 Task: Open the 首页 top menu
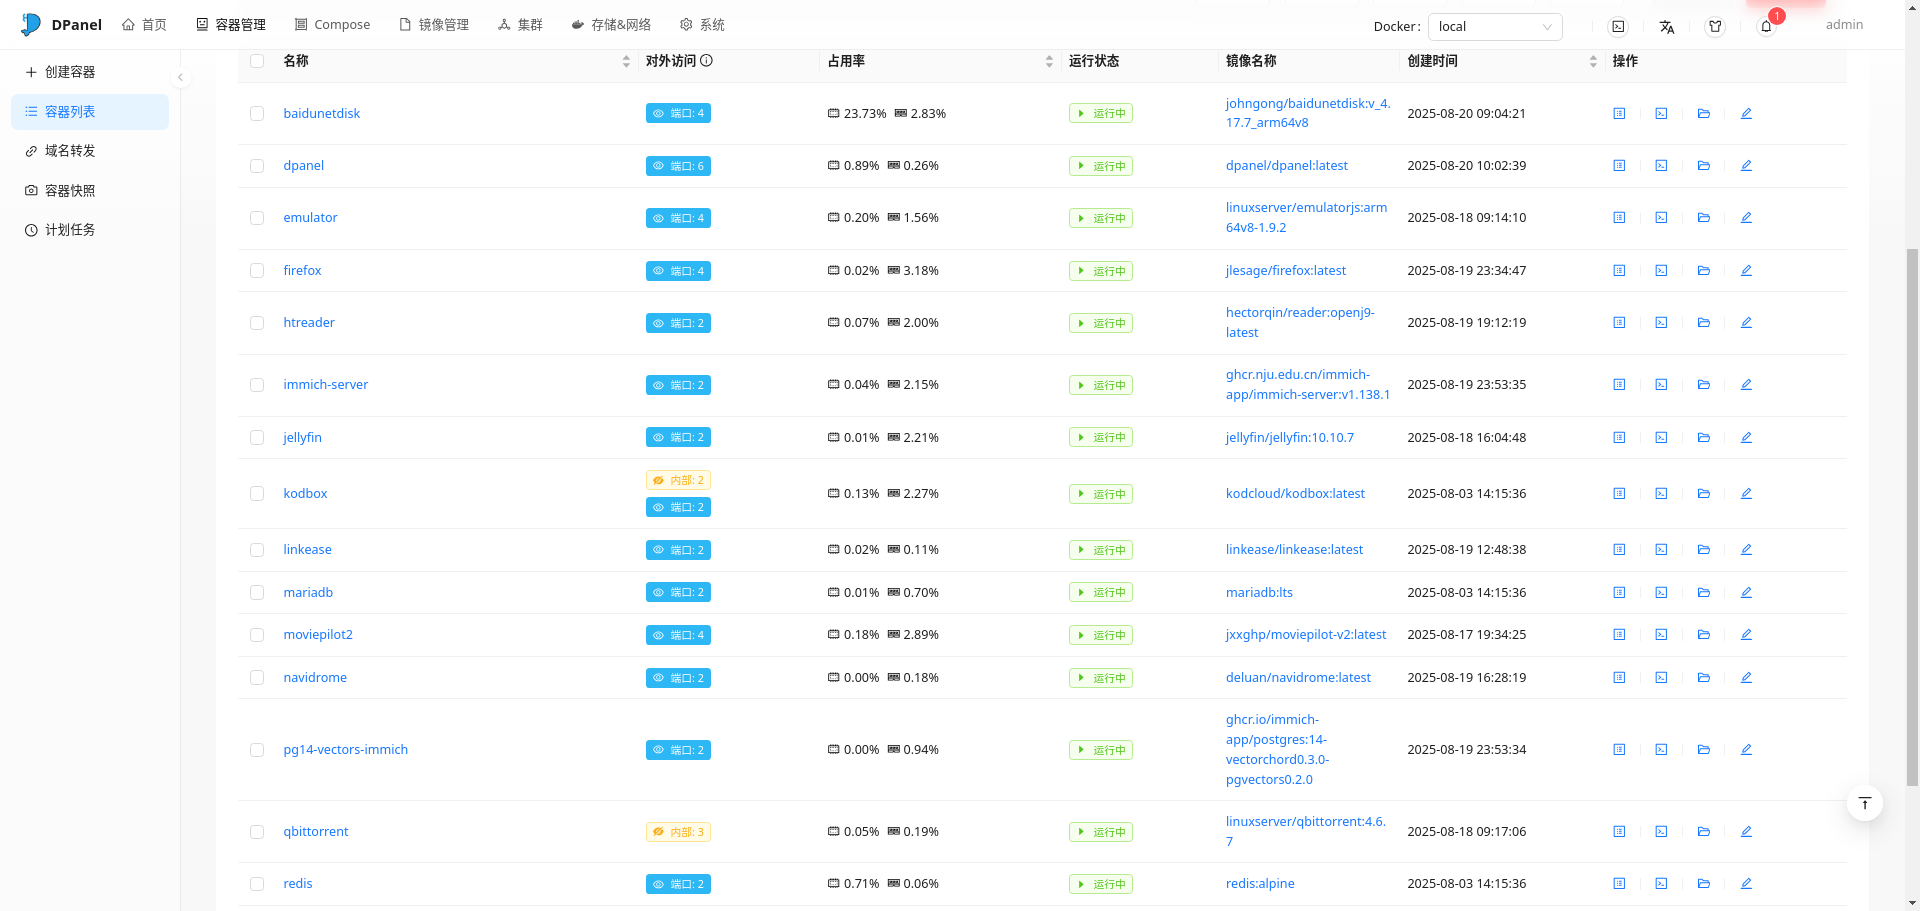pos(144,25)
